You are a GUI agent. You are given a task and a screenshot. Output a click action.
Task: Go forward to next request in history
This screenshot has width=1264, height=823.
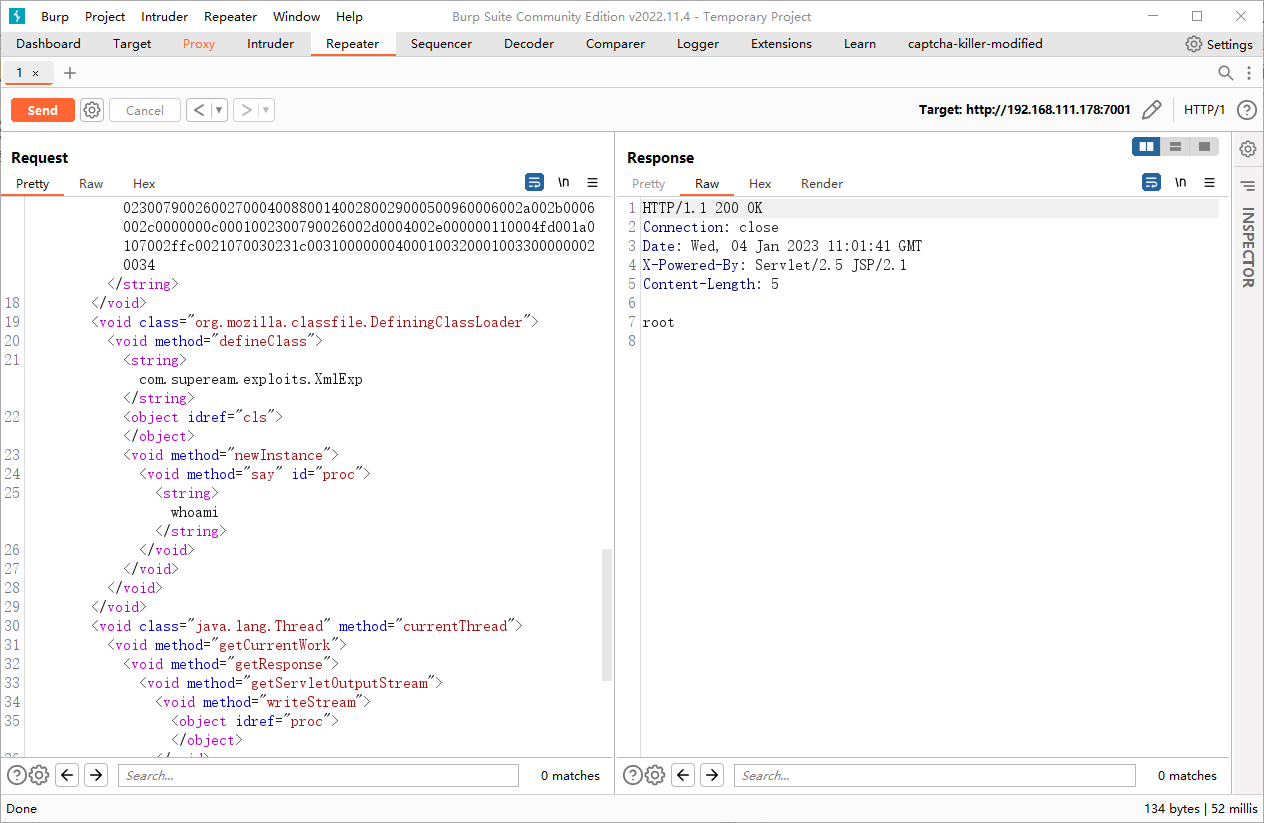tap(245, 110)
